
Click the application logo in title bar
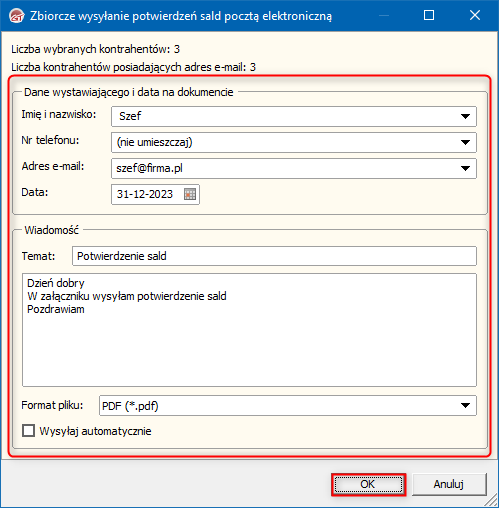pyautogui.click(x=17, y=16)
